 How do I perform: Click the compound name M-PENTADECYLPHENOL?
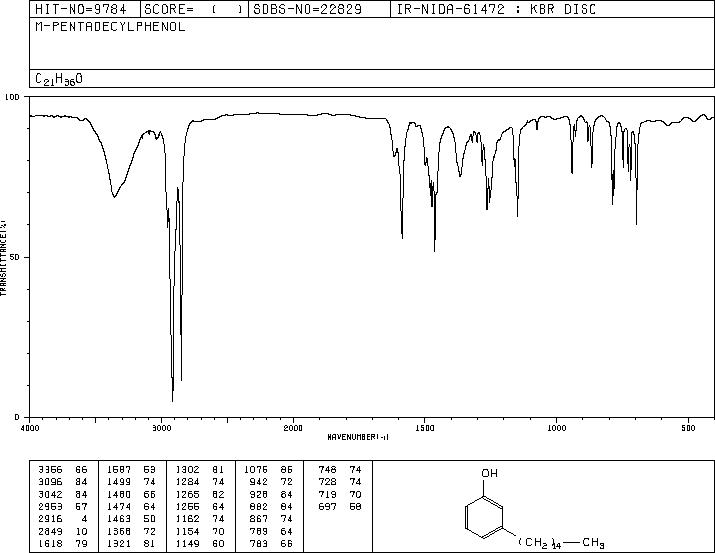110,27
